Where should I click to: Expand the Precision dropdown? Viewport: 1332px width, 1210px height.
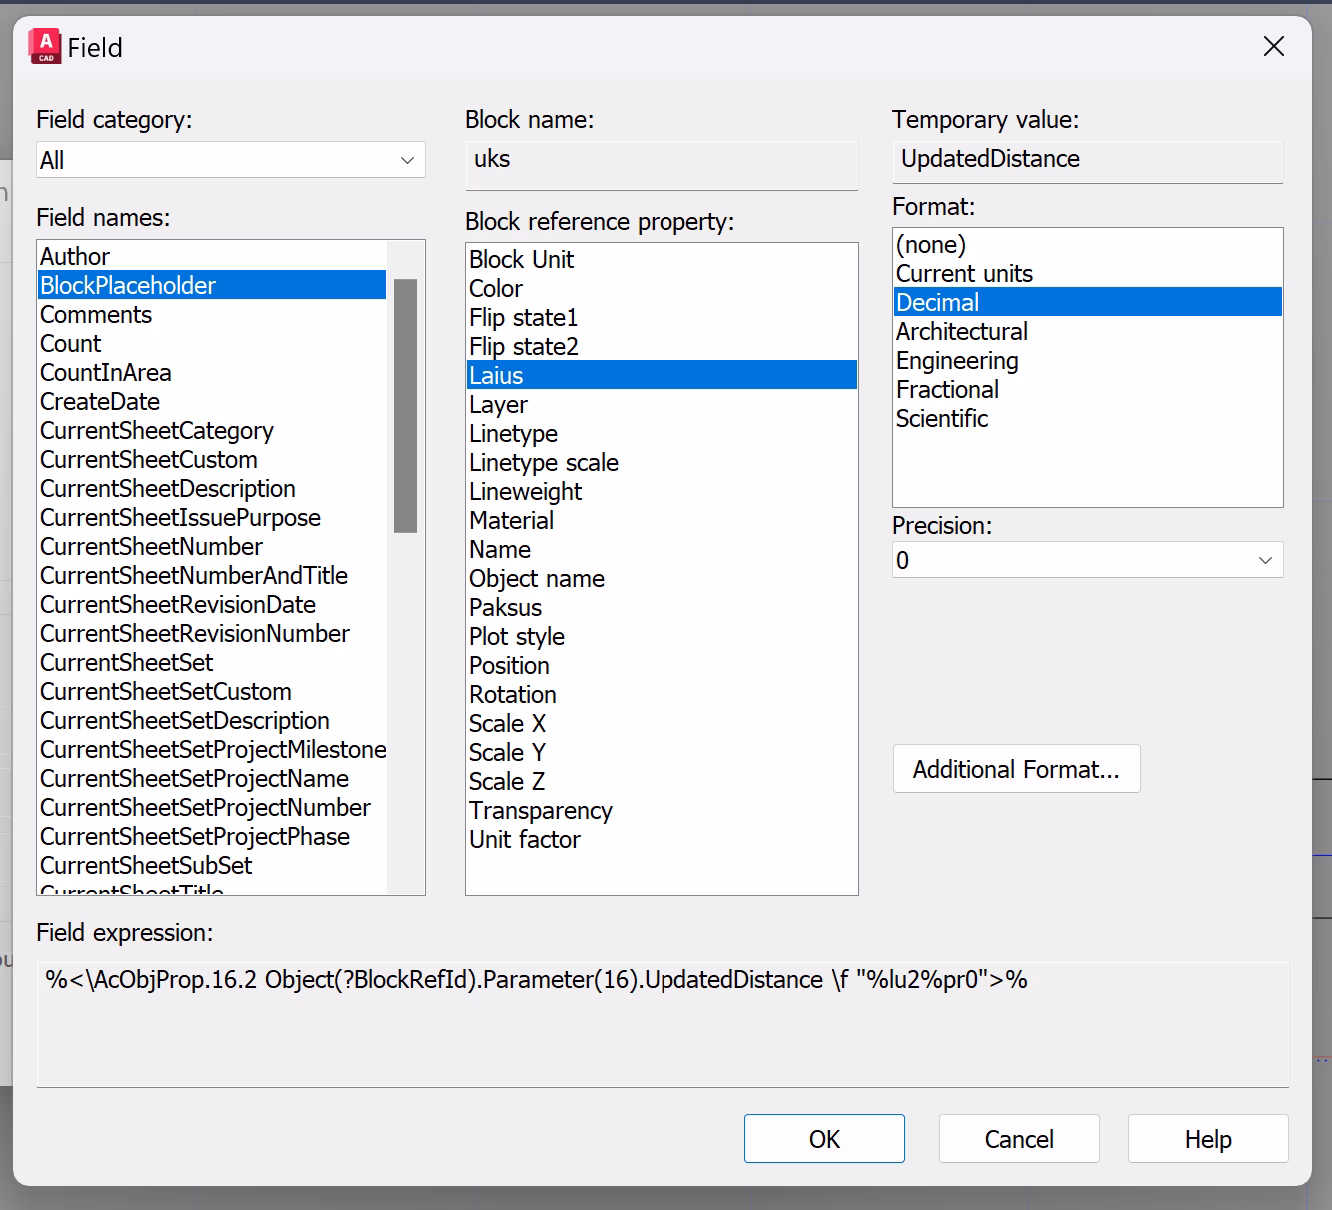tap(1087, 560)
